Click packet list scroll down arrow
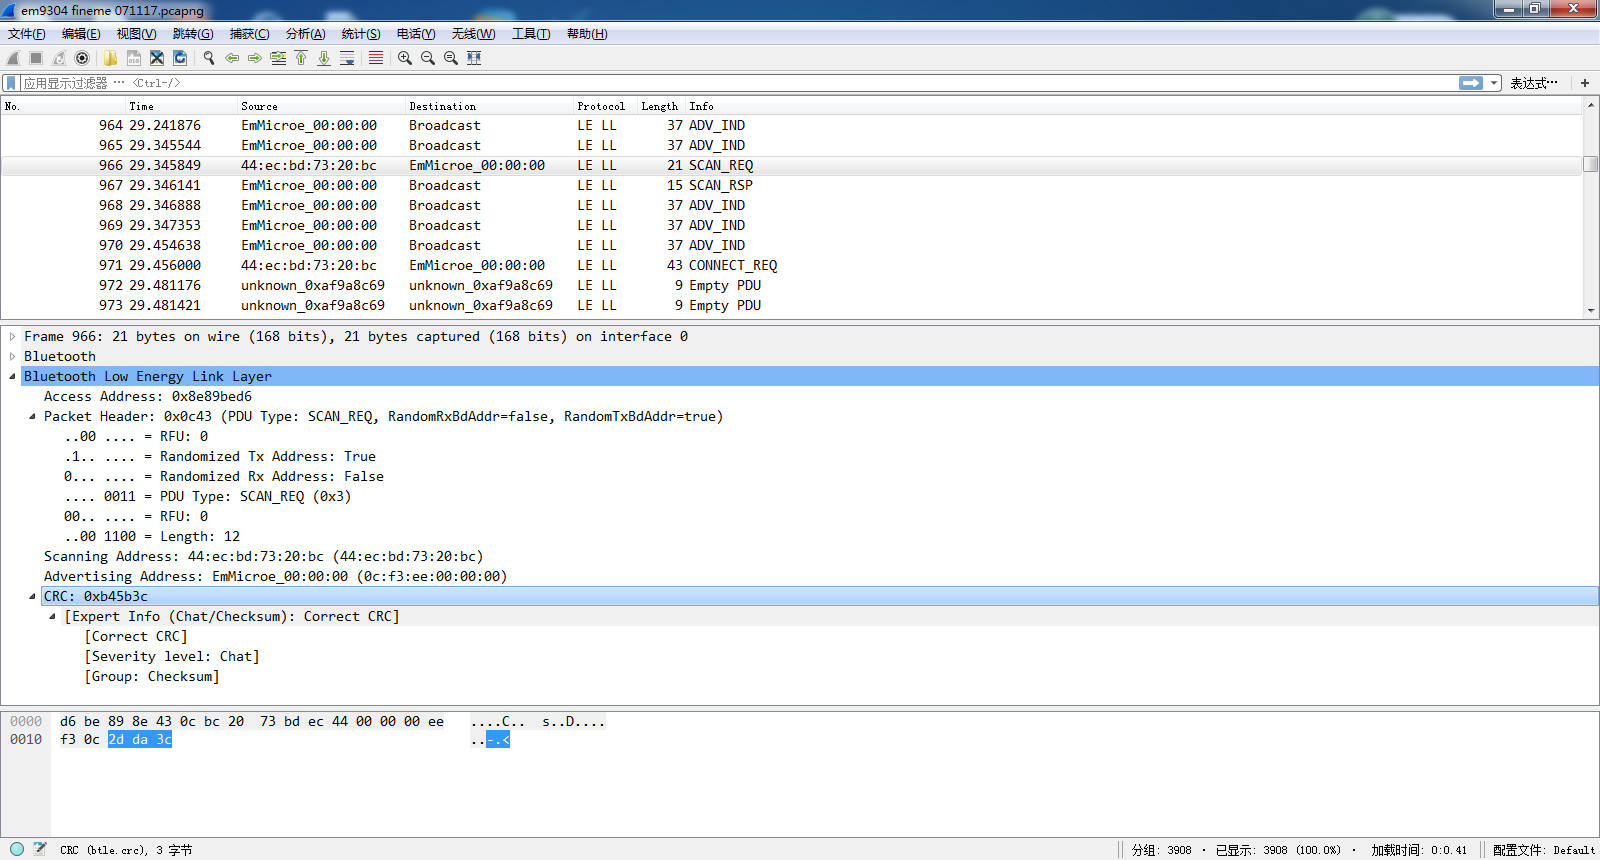Image resolution: width=1600 pixels, height=860 pixels. pyautogui.click(x=1591, y=311)
